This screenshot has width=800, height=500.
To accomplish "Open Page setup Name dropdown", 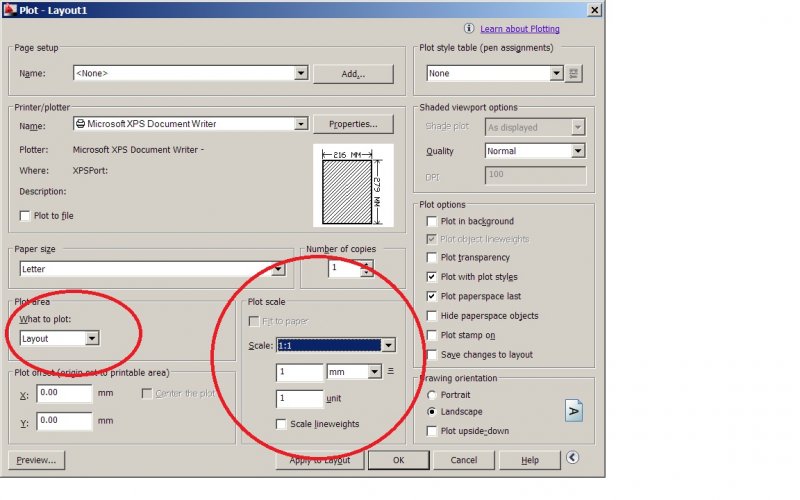I will [x=301, y=73].
